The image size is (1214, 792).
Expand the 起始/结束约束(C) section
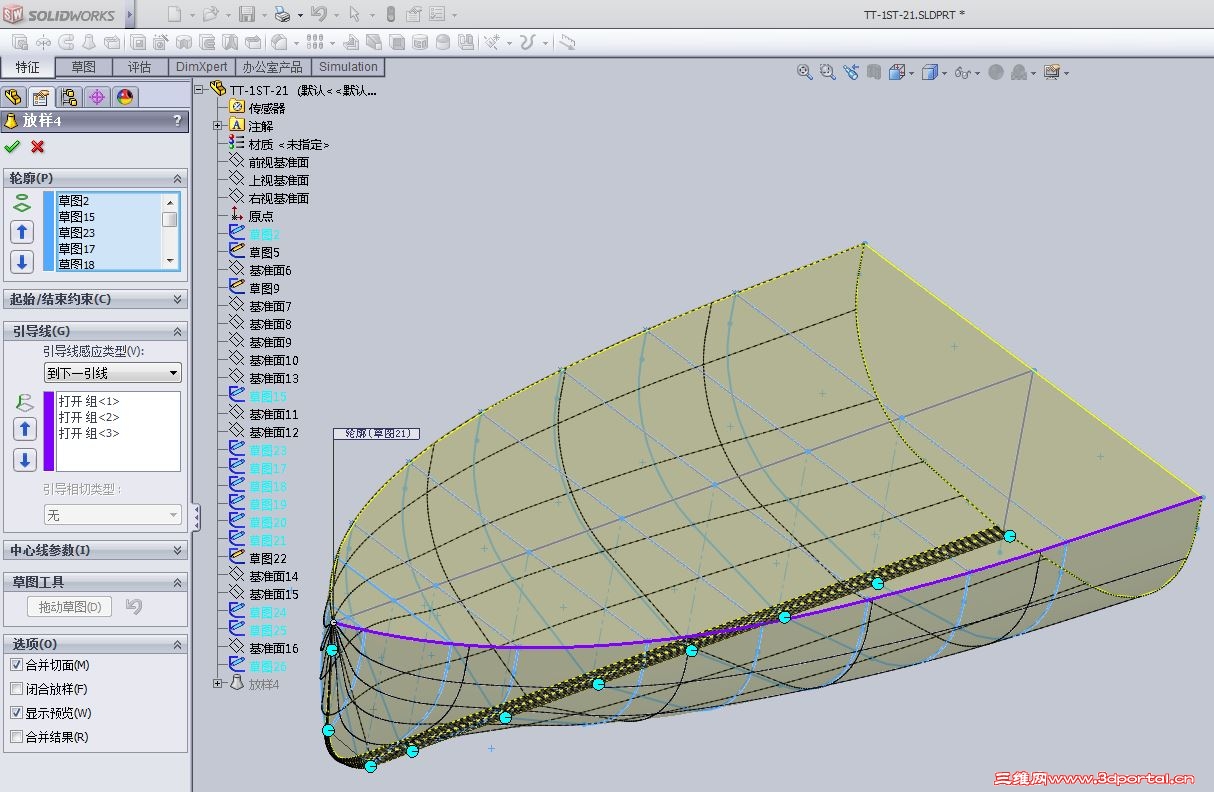[x=178, y=299]
